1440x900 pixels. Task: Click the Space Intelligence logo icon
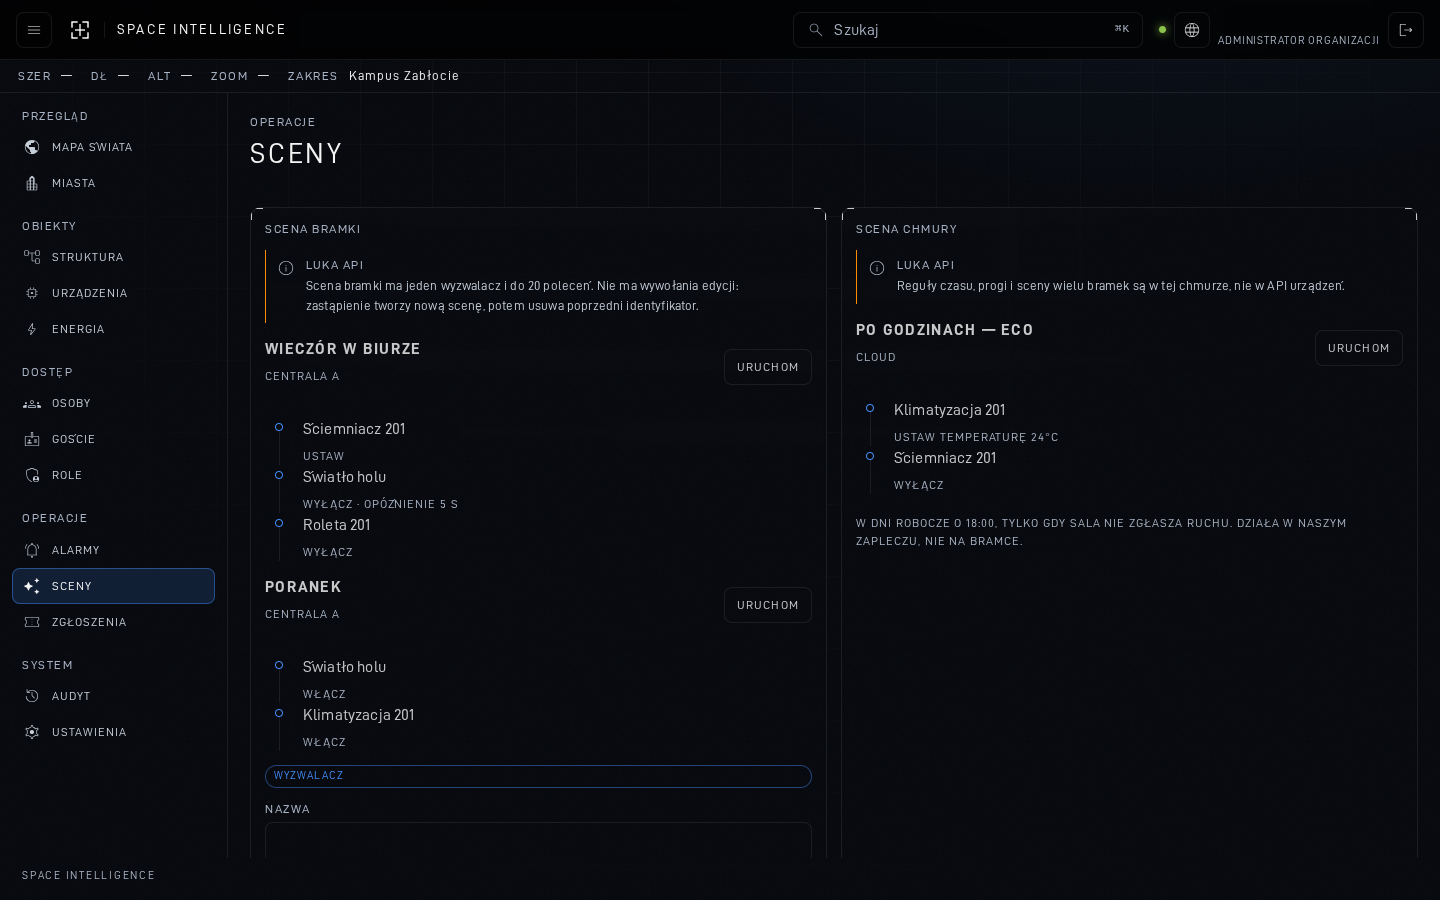pyautogui.click(x=80, y=30)
